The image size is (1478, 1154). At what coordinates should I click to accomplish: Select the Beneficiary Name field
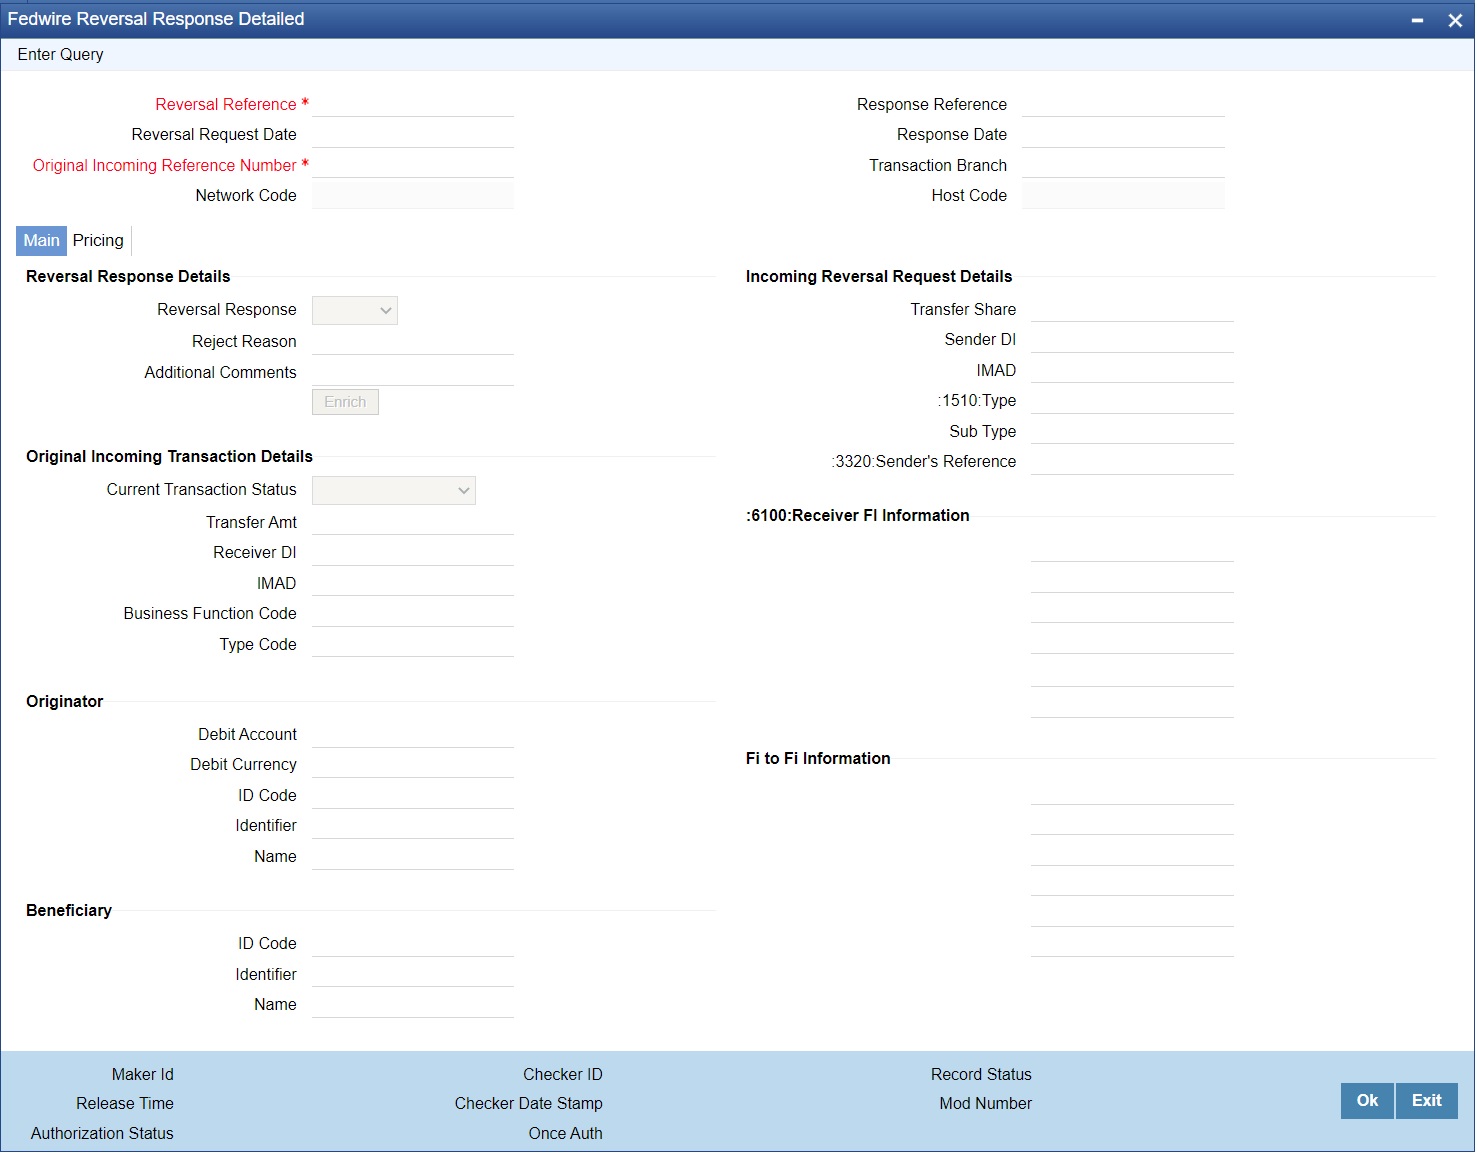413,1005
